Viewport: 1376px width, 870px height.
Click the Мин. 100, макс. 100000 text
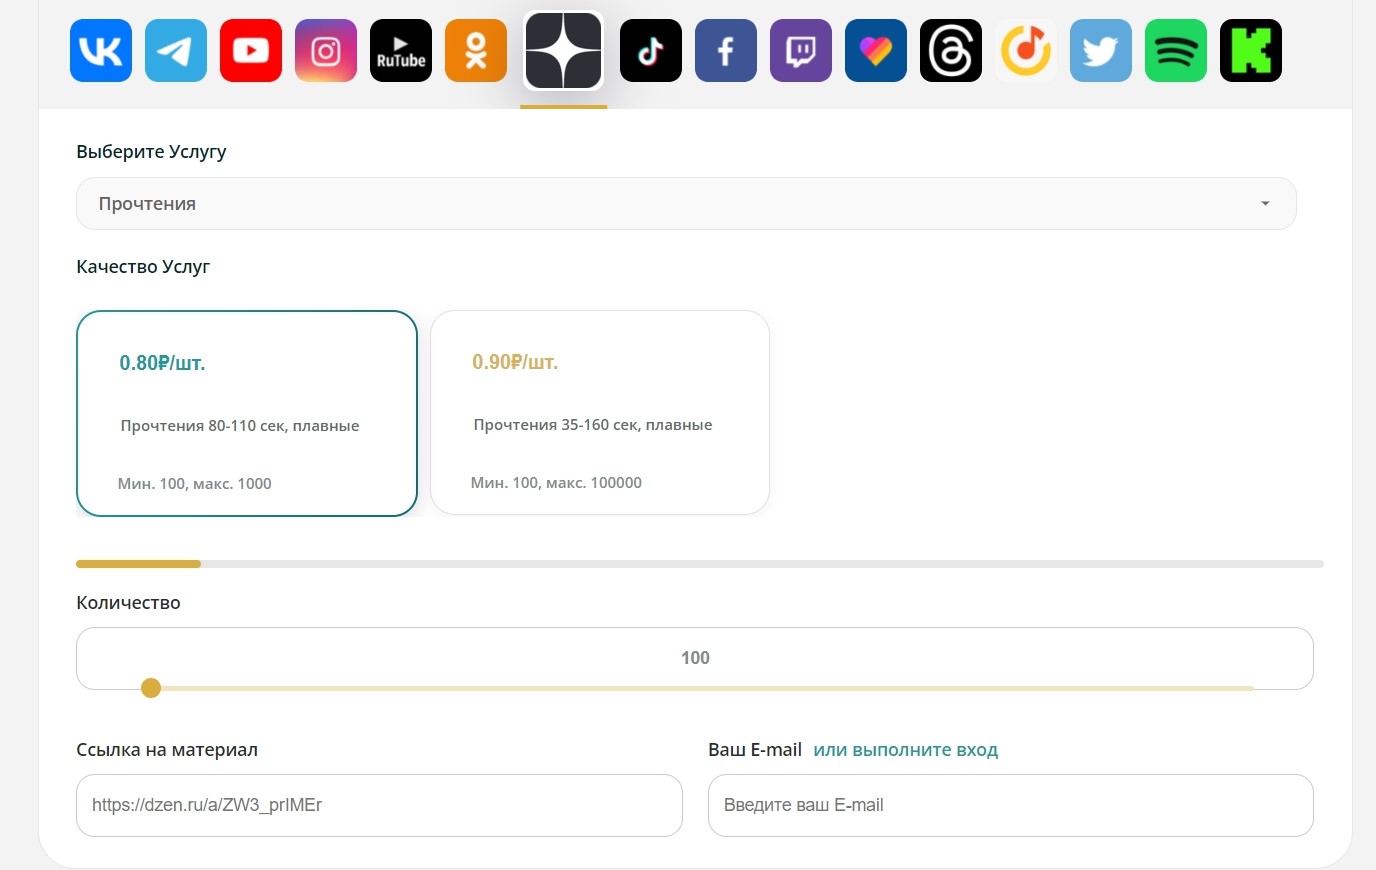pos(556,483)
